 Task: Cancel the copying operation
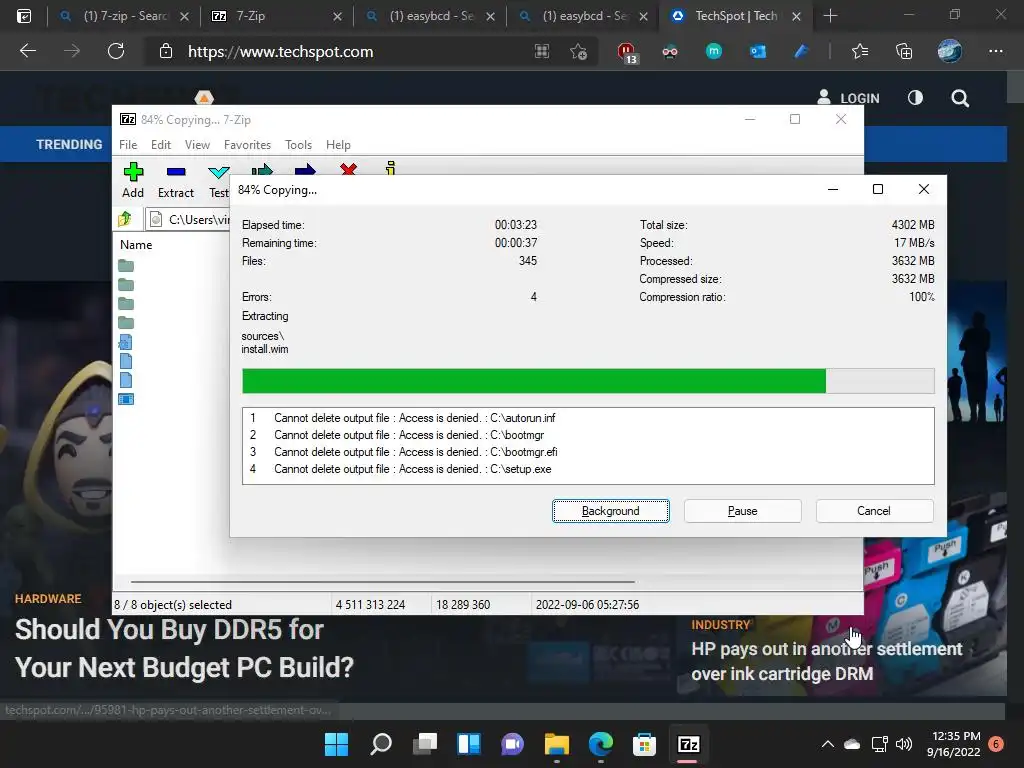pyautogui.click(x=874, y=511)
